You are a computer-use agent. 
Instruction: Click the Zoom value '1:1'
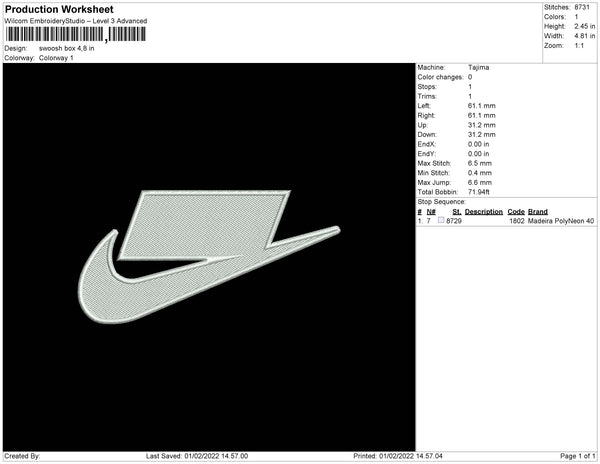(579, 46)
